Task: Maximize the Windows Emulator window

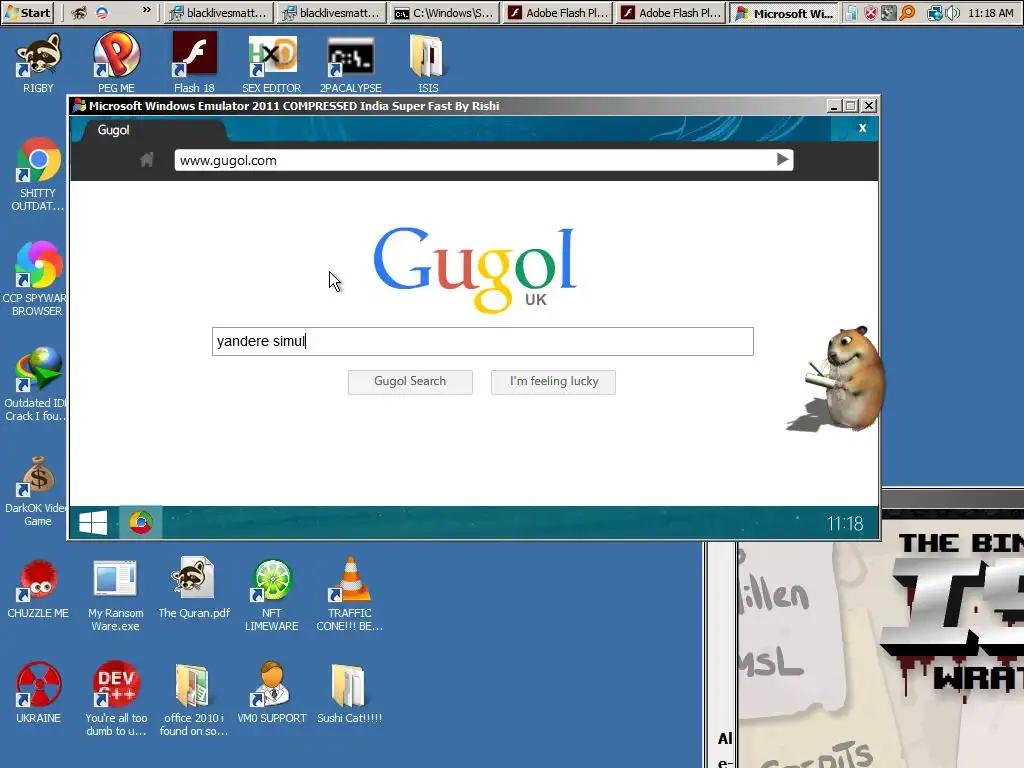Action: pyautogui.click(x=851, y=106)
